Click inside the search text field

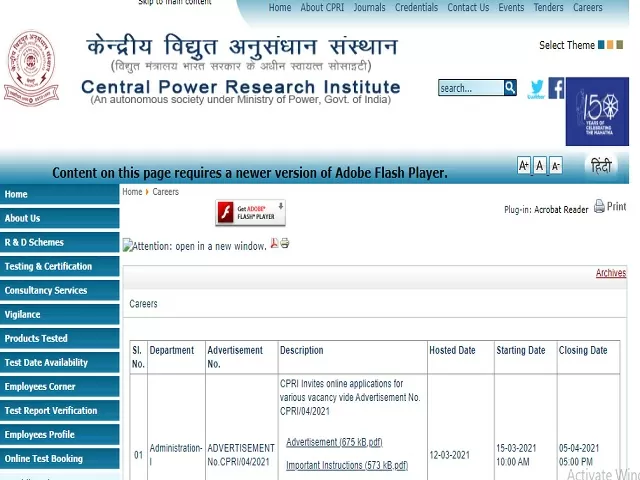click(x=471, y=88)
